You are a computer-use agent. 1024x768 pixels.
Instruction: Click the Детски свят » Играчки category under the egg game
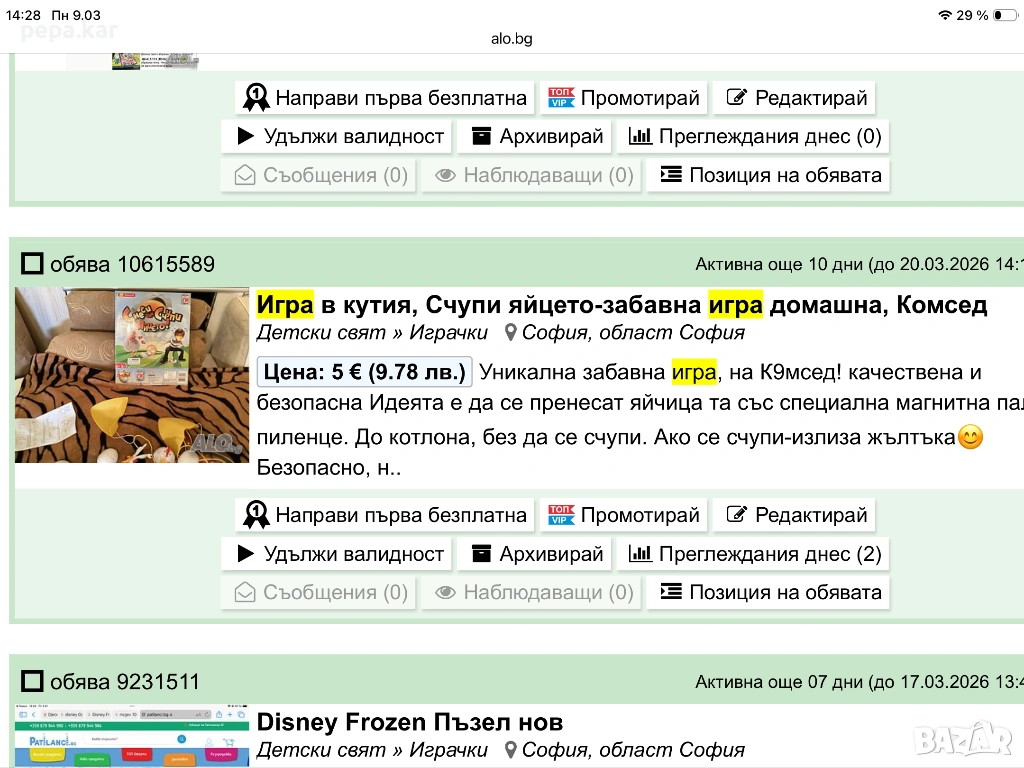tap(372, 333)
